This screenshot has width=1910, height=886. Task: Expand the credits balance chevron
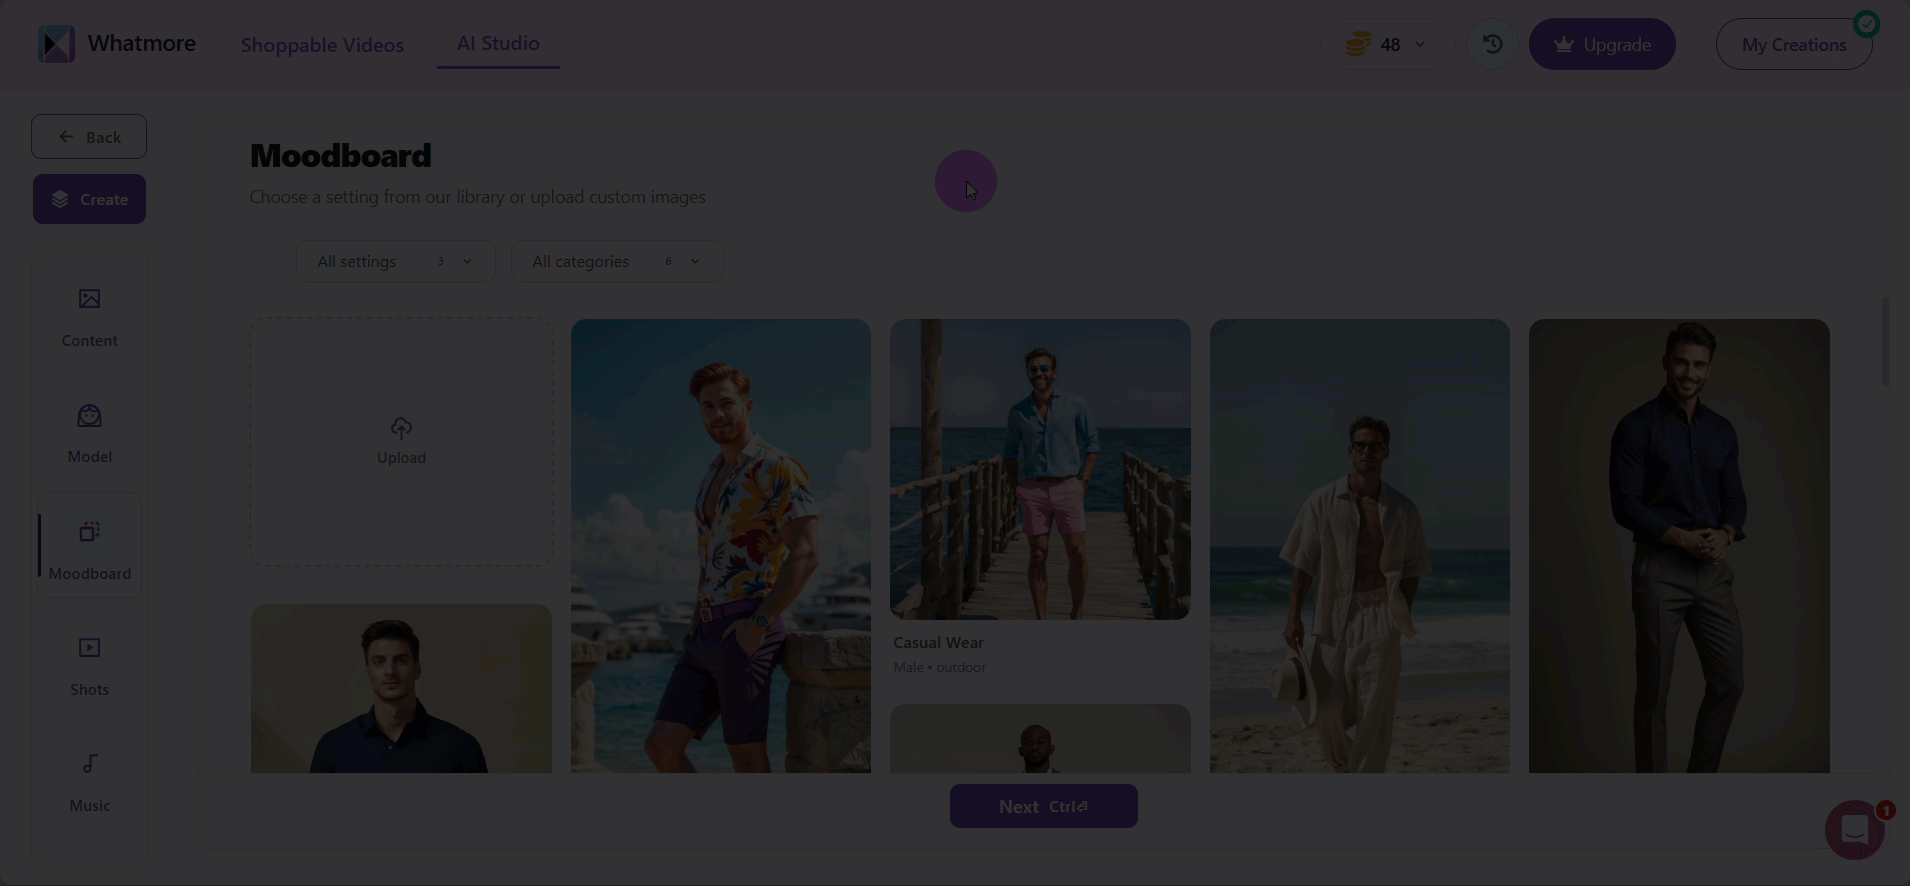coord(1420,44)
